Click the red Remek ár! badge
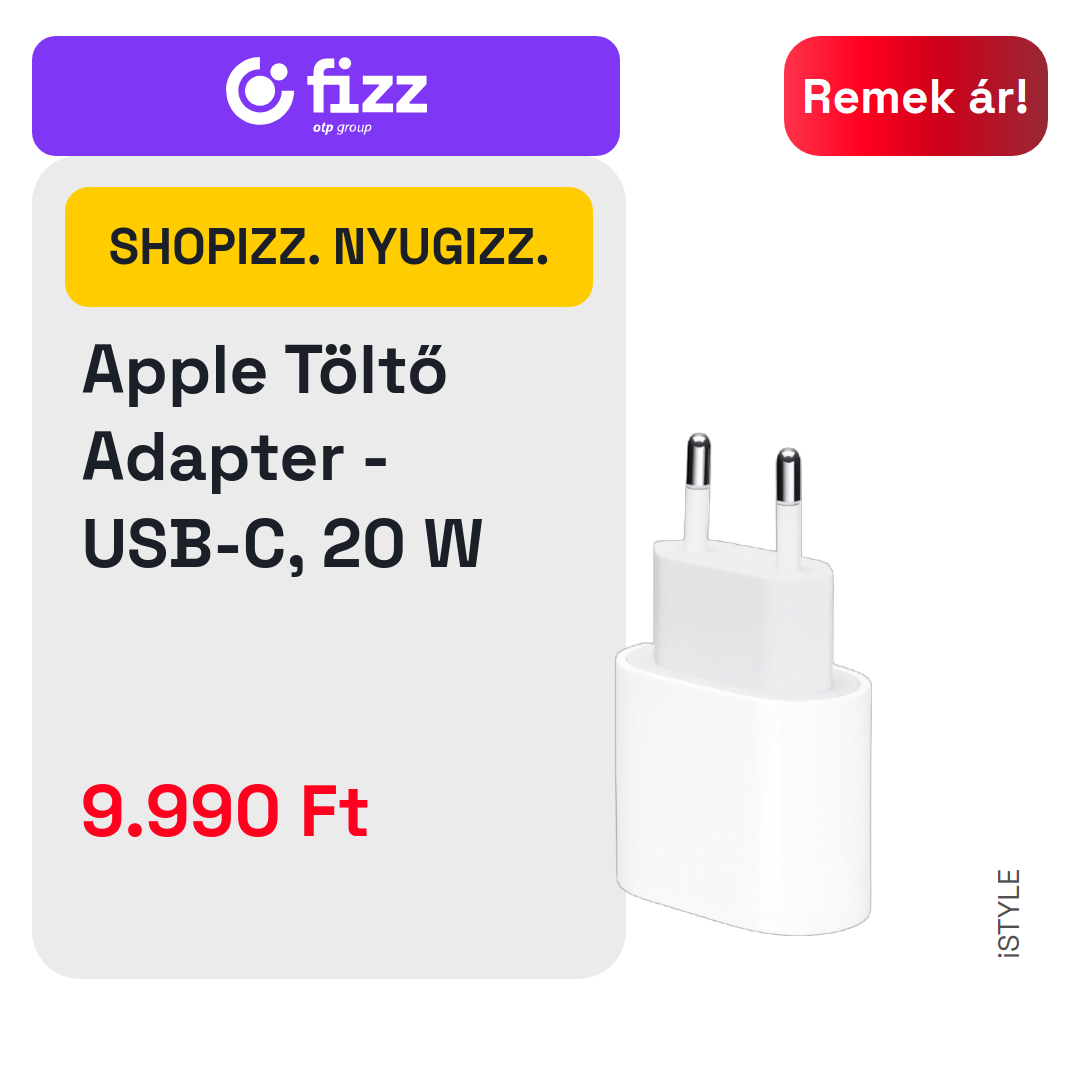Viewport: 1080px width, 1080px height. 915,96
